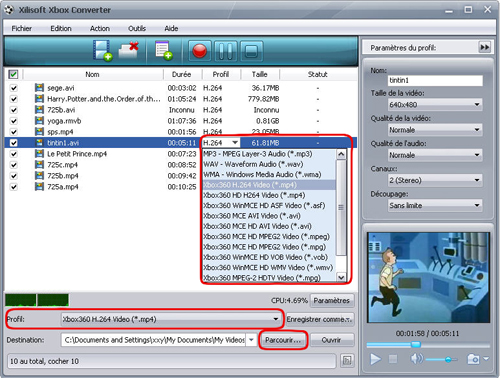Open the H.264 profile dropdown on tintin1.avi row
500x378 pixels.
(235, 143)
